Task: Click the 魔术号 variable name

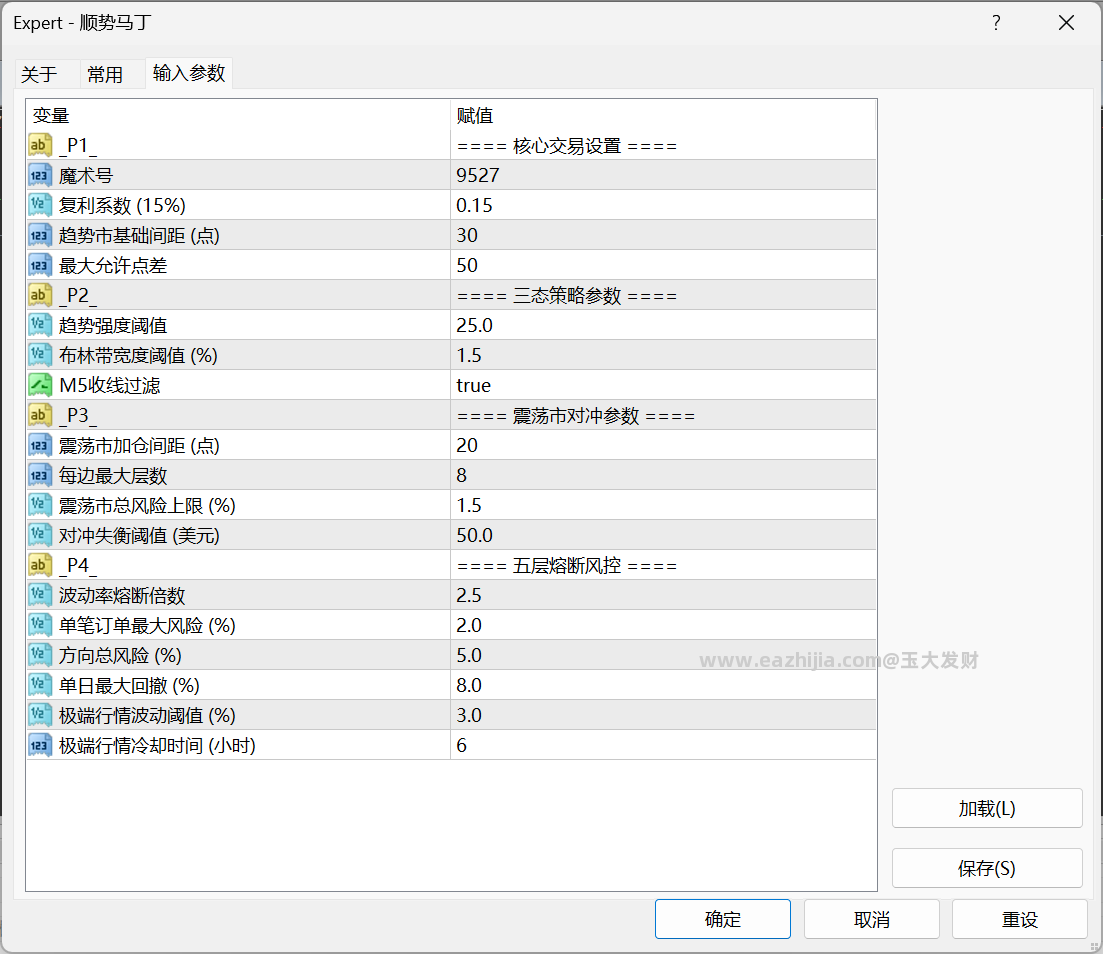Action: tap(86, 175)
